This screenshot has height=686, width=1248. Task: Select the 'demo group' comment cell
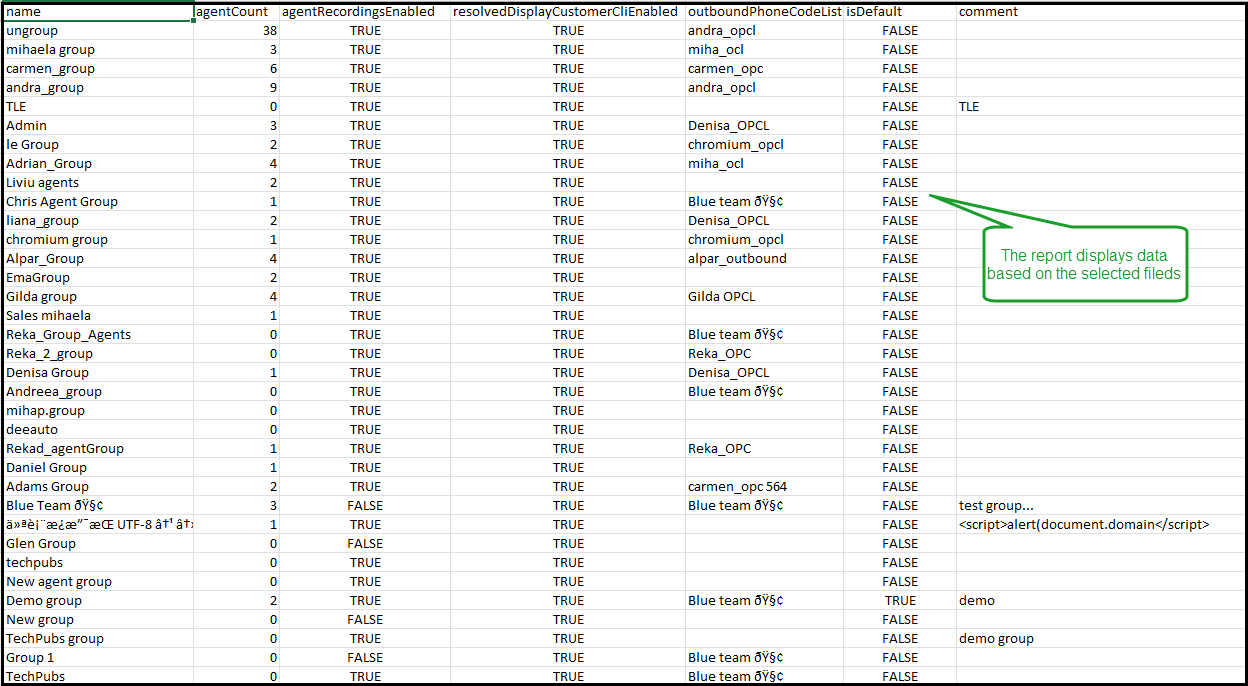(x=1100, y=639)
